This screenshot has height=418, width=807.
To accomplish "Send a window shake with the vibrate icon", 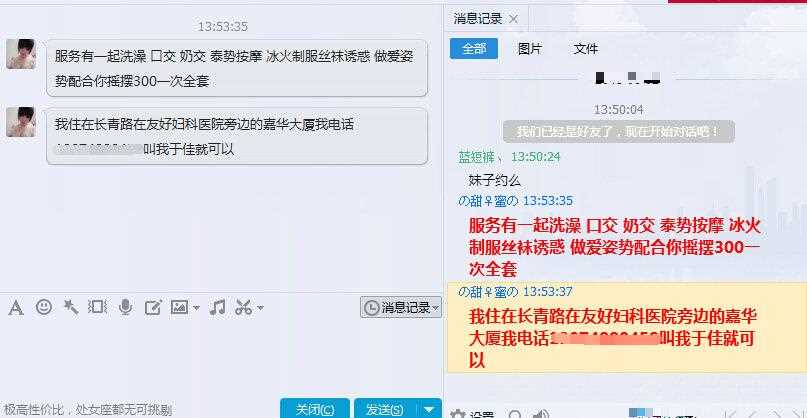I will [97, 307].
